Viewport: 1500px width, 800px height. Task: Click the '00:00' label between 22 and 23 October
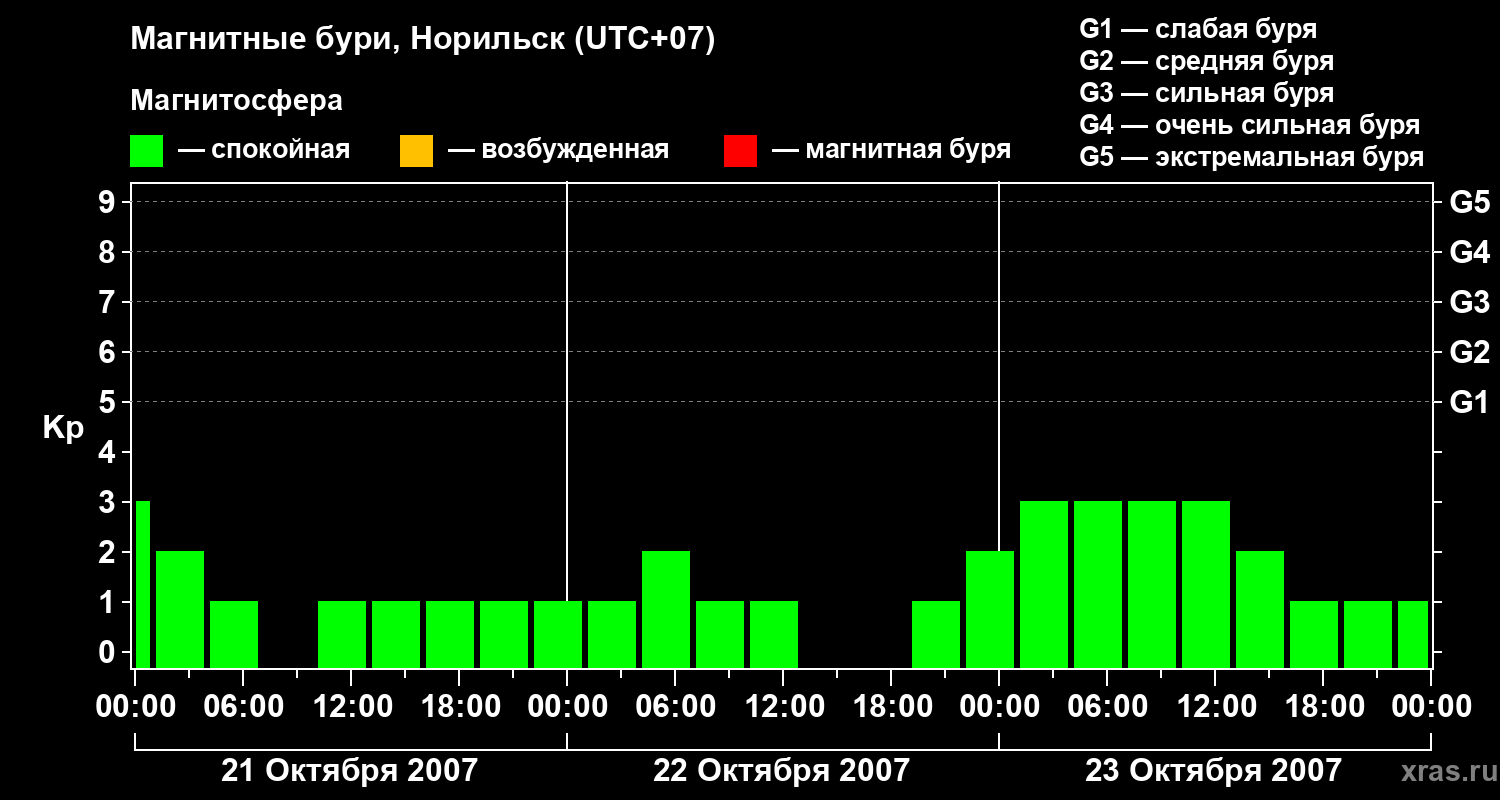(999, 707)
